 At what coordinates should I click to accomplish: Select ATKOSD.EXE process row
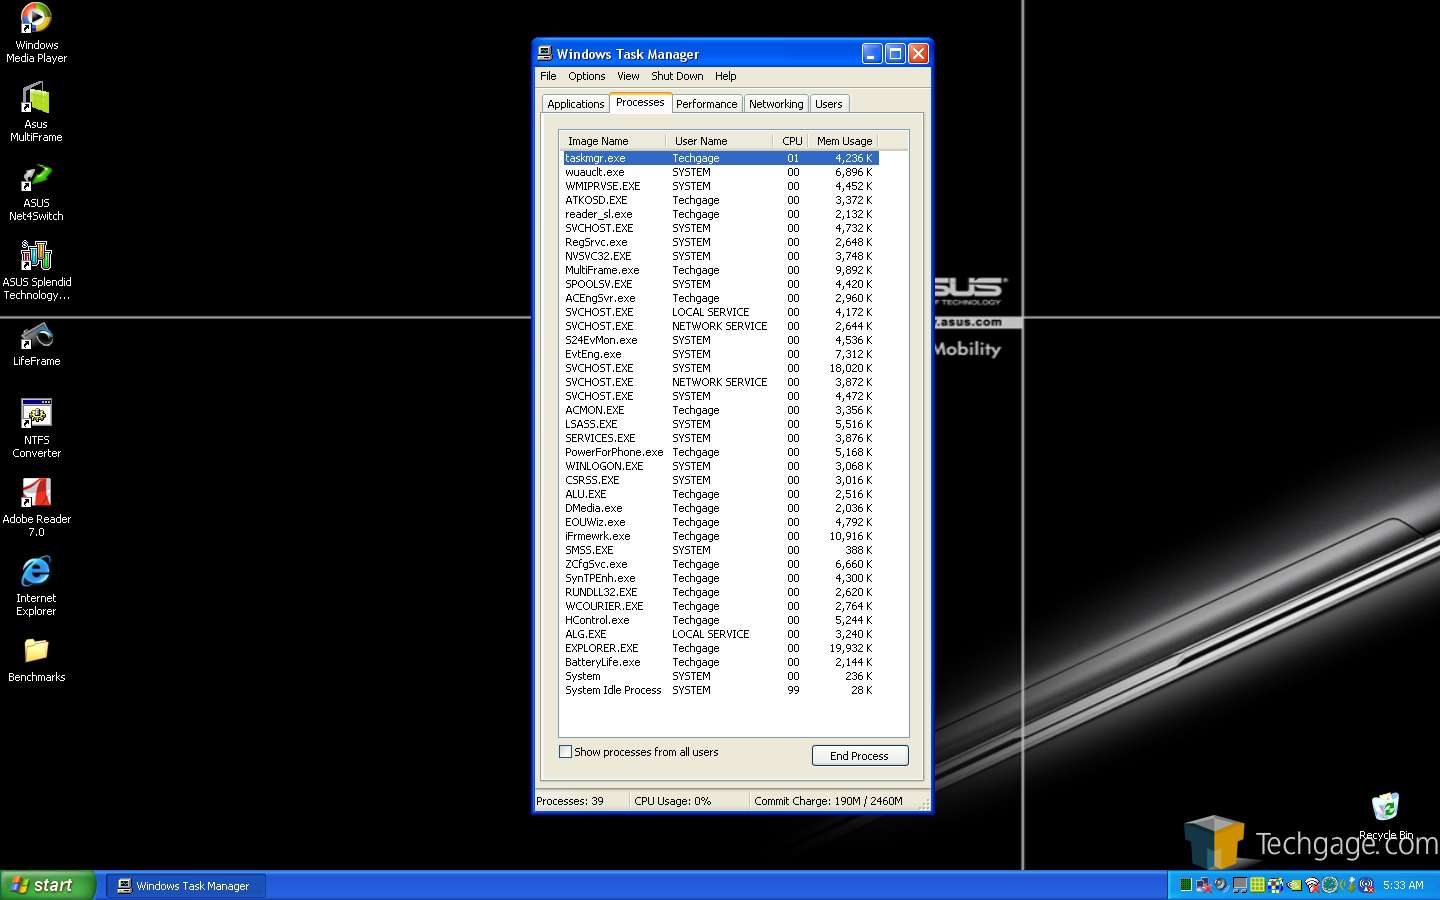720,200
